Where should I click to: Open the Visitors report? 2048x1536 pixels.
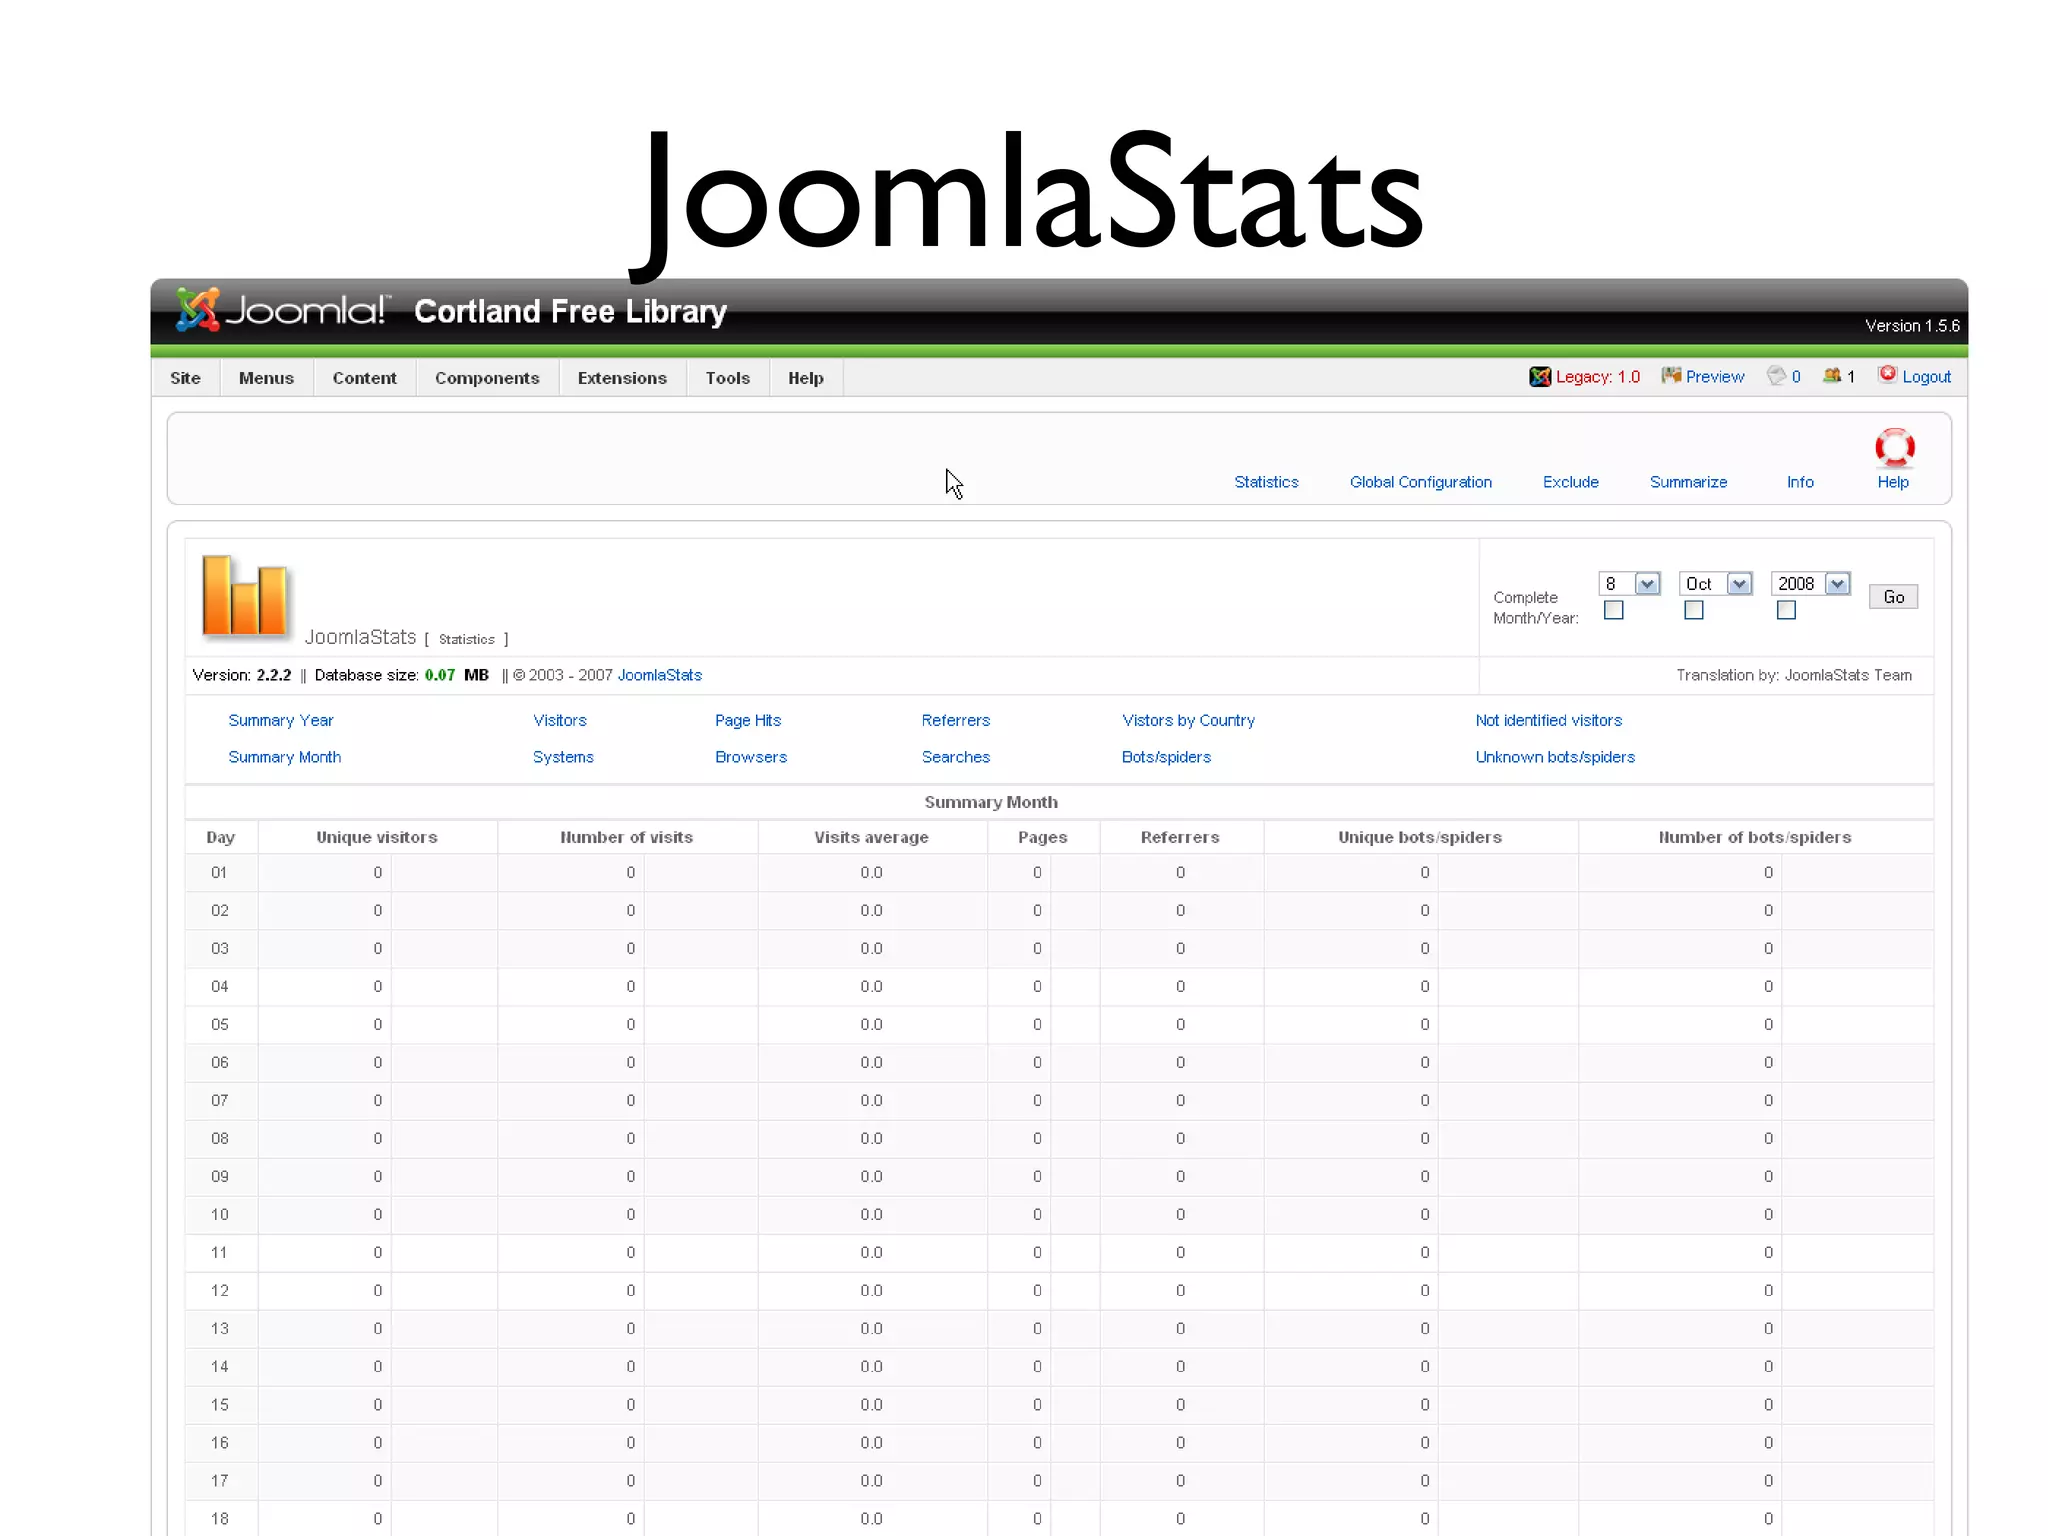tap(559, 720)
